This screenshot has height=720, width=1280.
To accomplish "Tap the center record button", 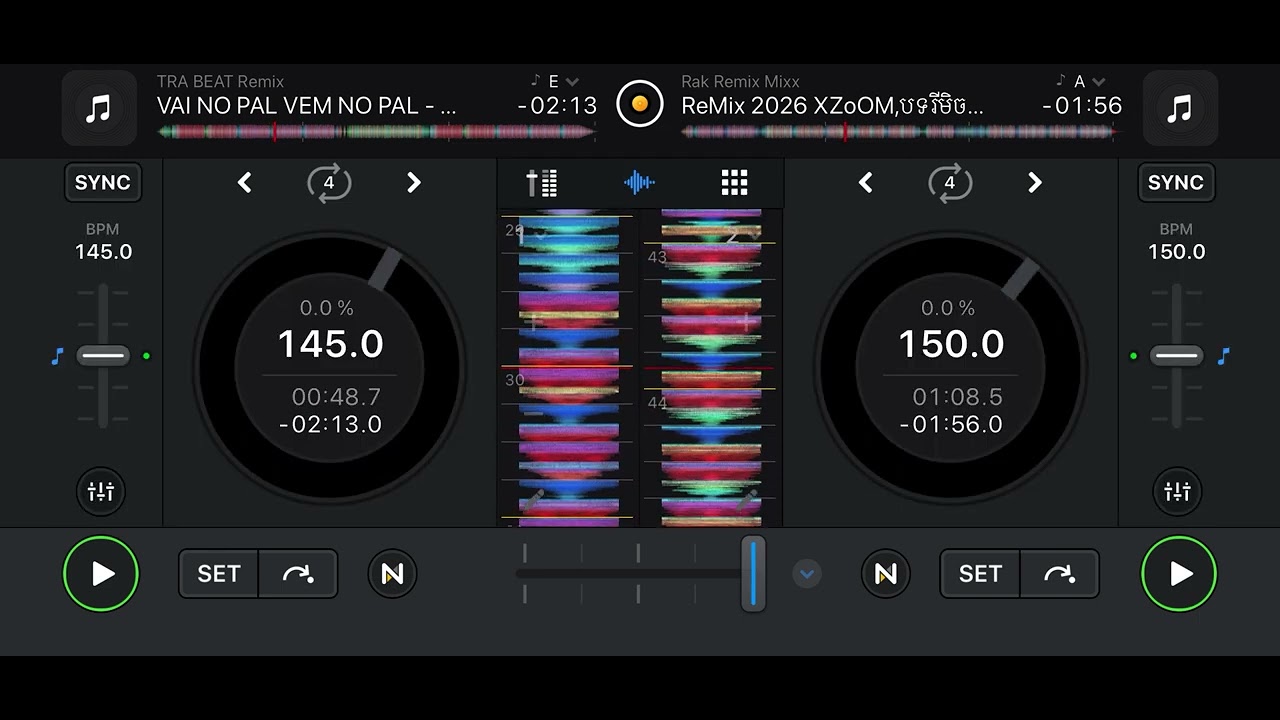I will [640, 104].
